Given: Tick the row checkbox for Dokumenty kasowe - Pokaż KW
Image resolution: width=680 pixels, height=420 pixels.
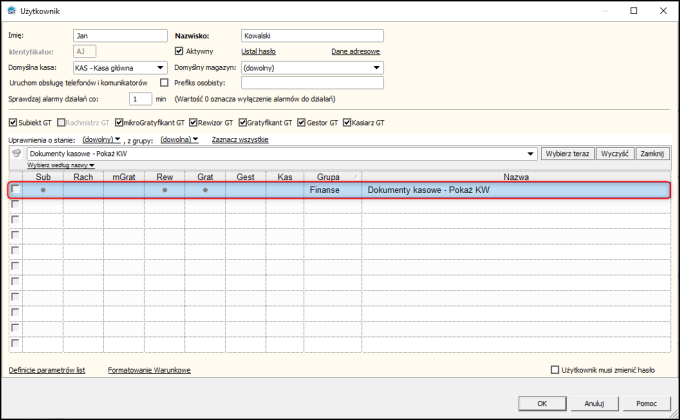Looking at the screenshot, I should pos(15,189).
